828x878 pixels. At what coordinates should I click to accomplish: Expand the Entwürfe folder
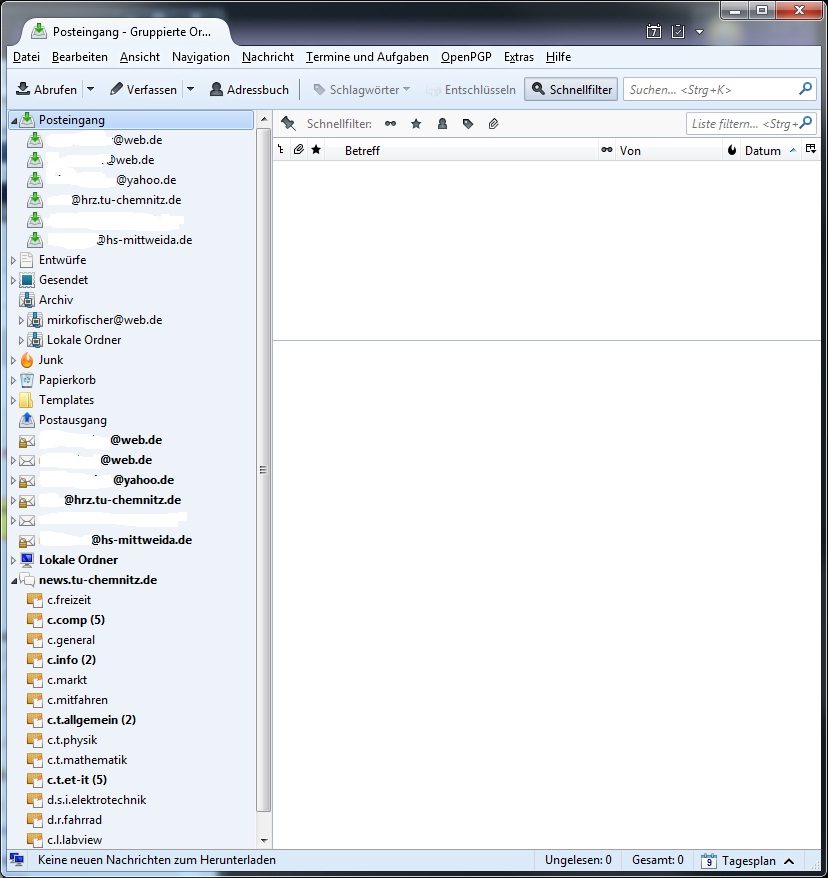click(x=14, y=260)
